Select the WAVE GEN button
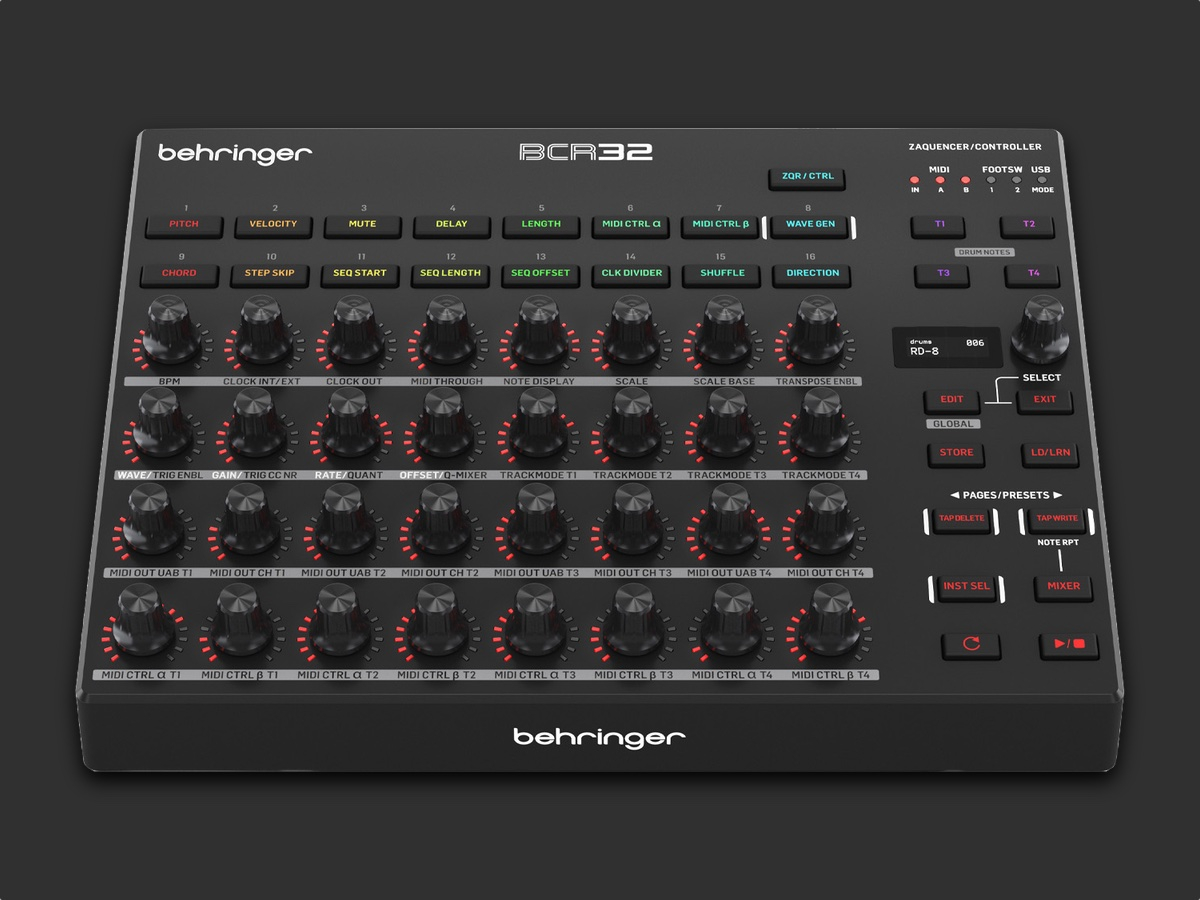This screenshot has height=900, width=1200. pos(810,225)
